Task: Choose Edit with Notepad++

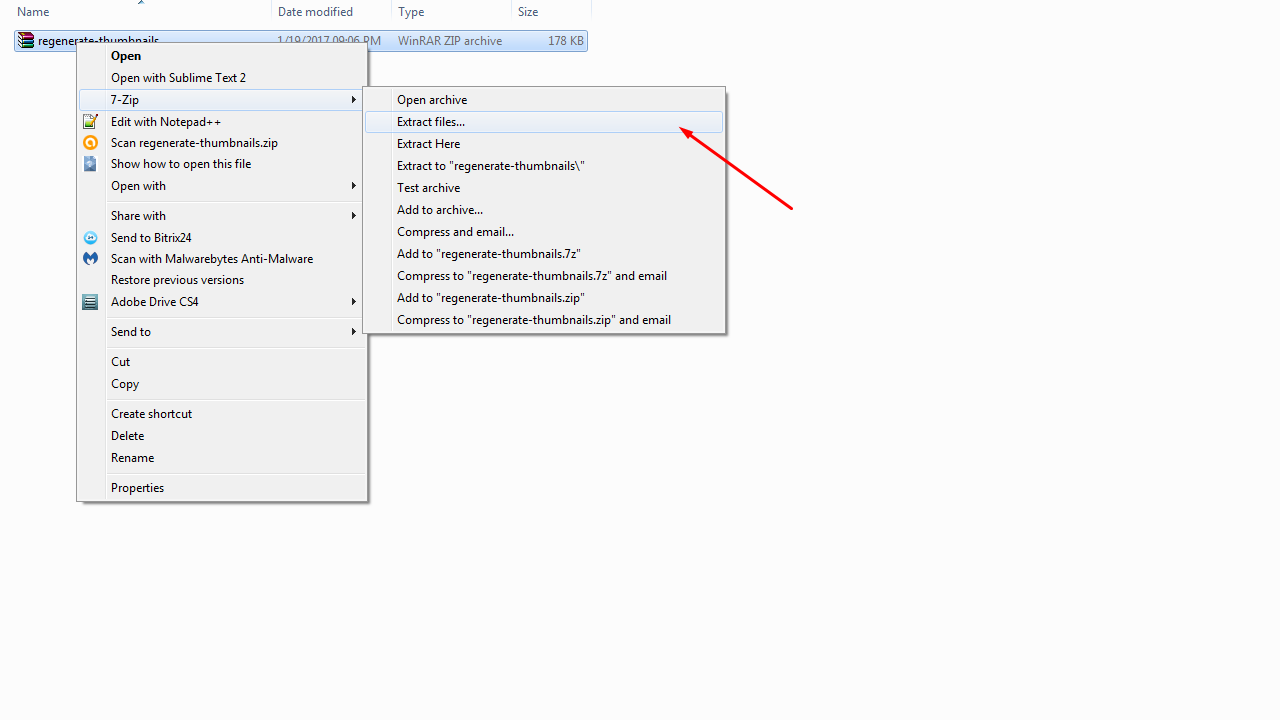Action: 222,122
